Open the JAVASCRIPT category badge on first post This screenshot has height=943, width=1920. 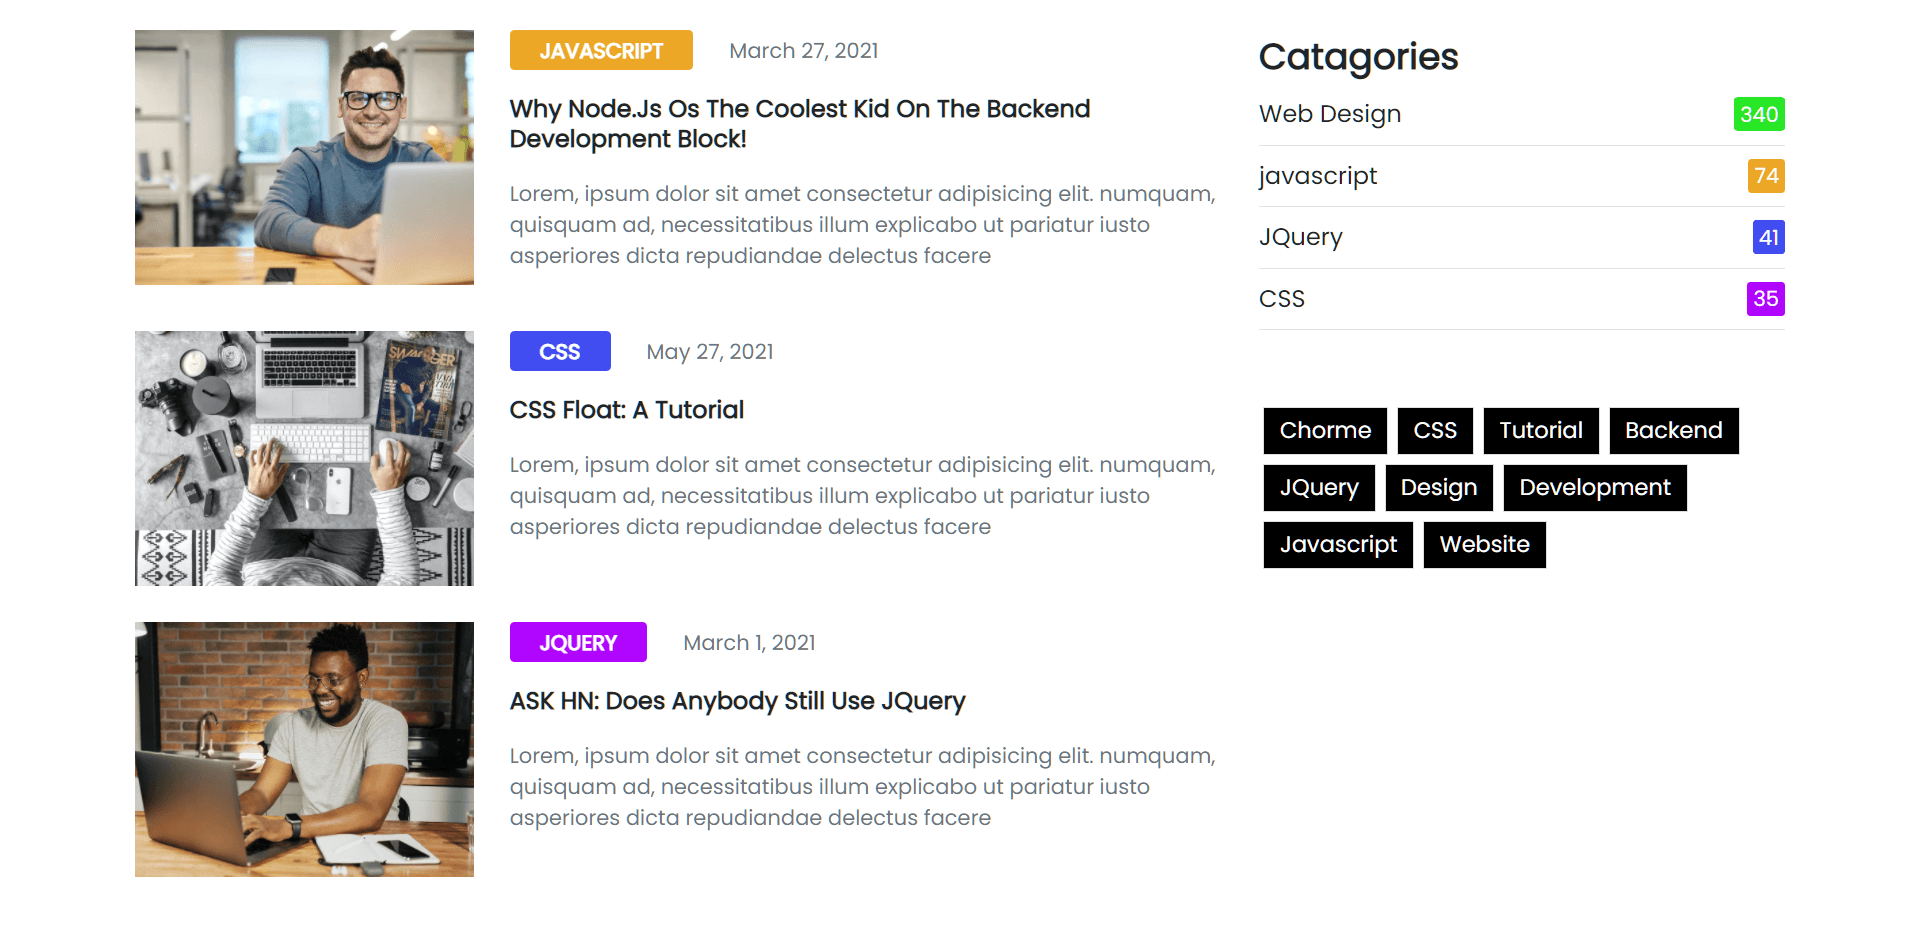(x=600, y=50)
